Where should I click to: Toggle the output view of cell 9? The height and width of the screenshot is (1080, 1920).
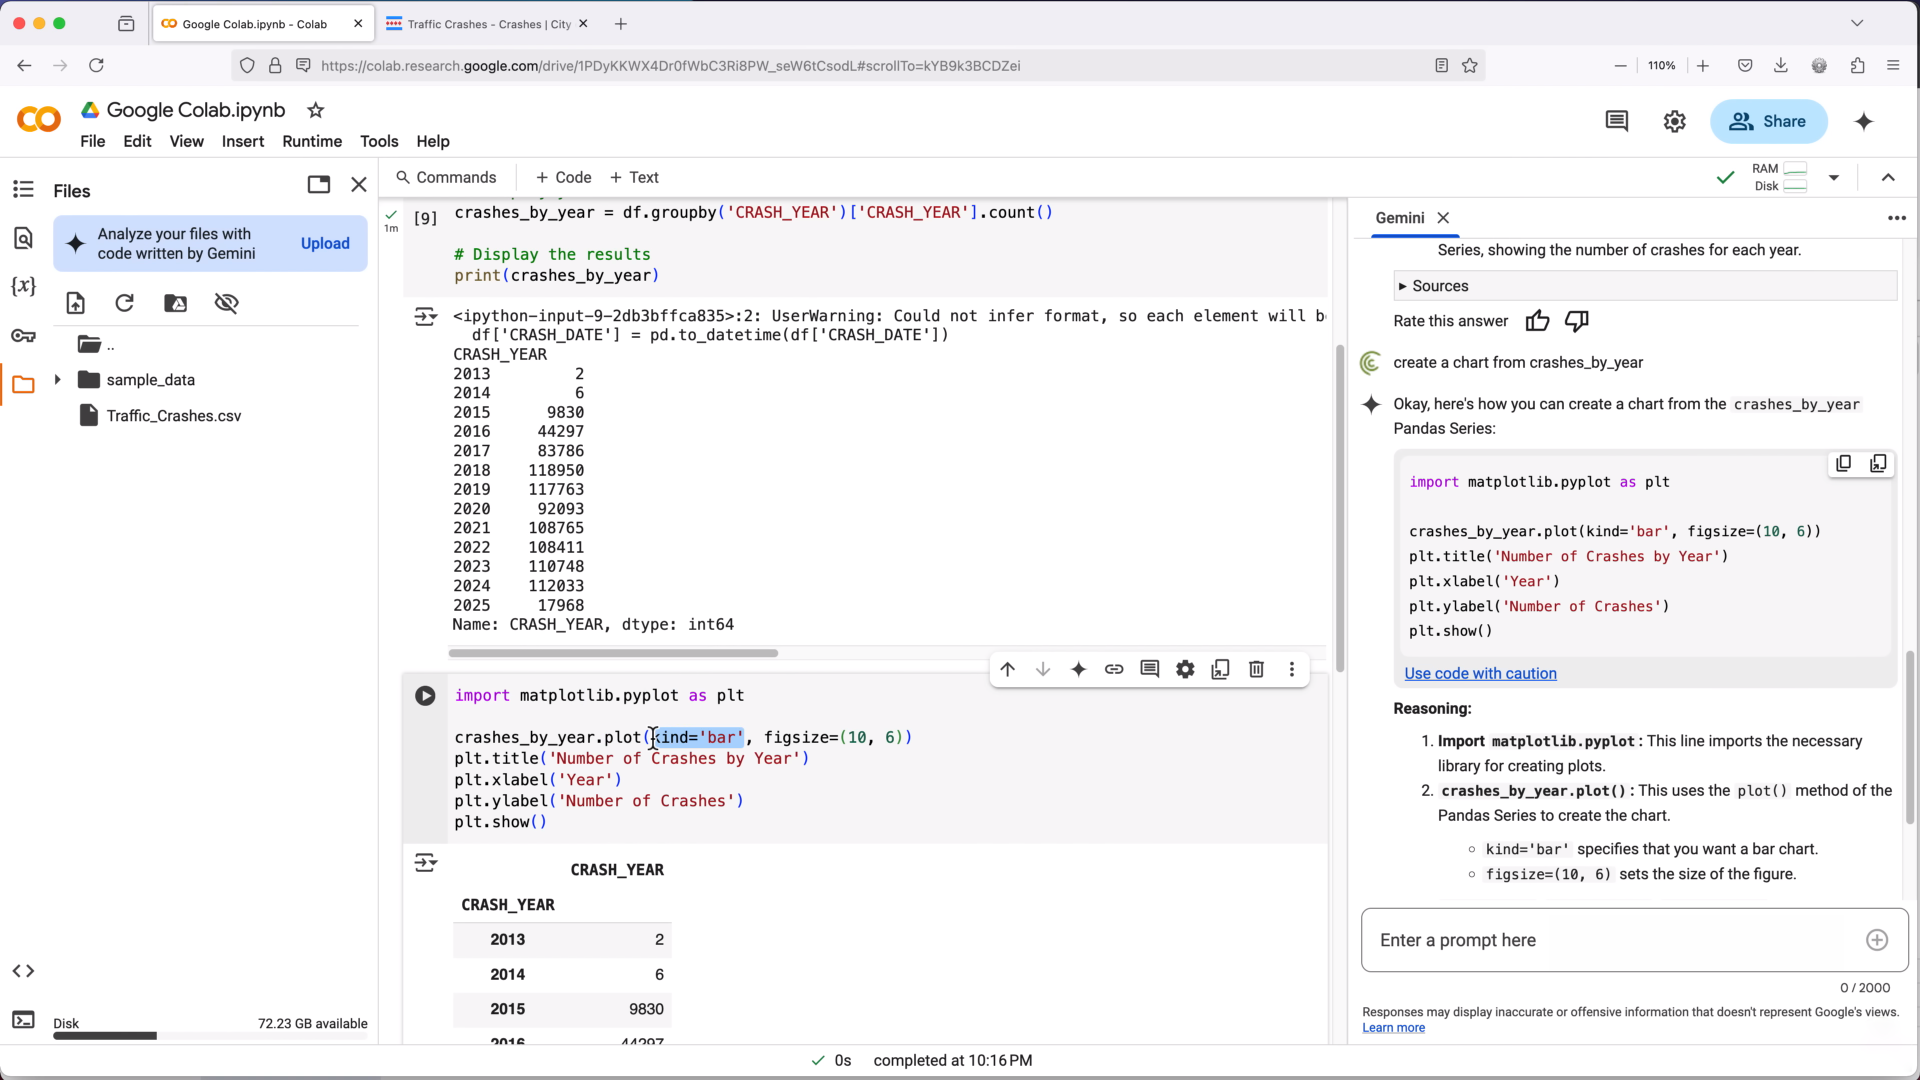(425, 317)
